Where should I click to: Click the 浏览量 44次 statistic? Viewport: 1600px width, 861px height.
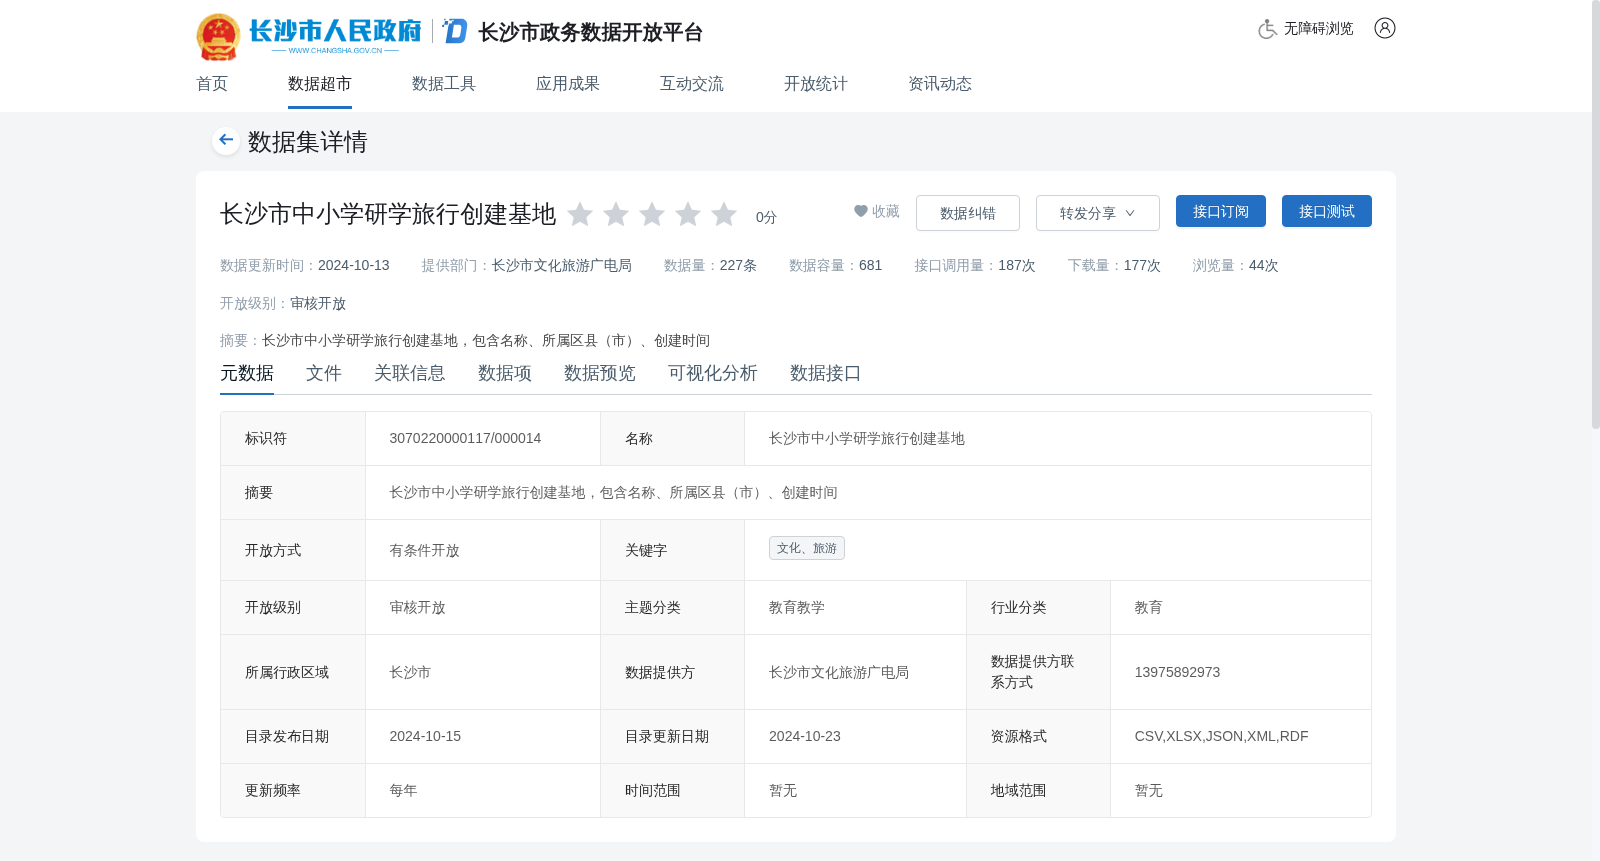coord(1236,265)
